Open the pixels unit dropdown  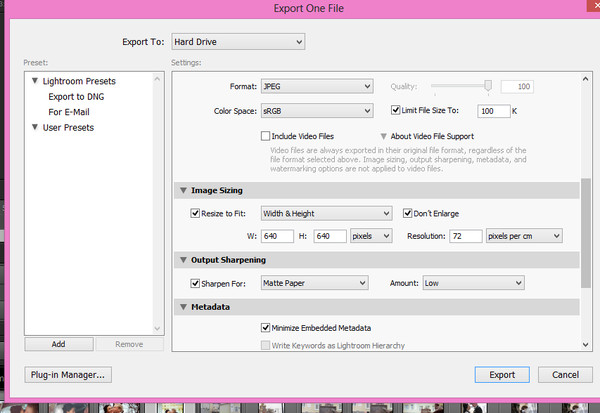371,236
